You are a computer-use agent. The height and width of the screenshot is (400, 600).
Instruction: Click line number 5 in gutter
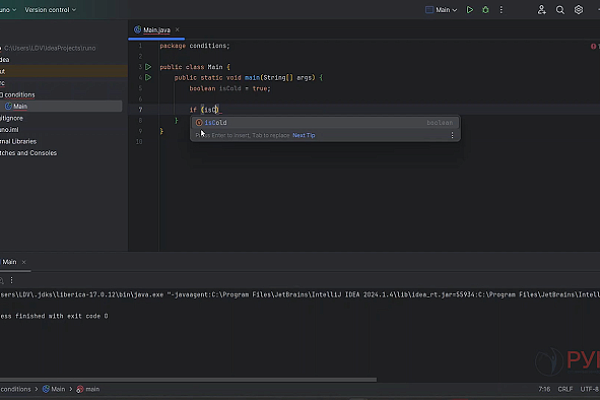click(140, 88)
